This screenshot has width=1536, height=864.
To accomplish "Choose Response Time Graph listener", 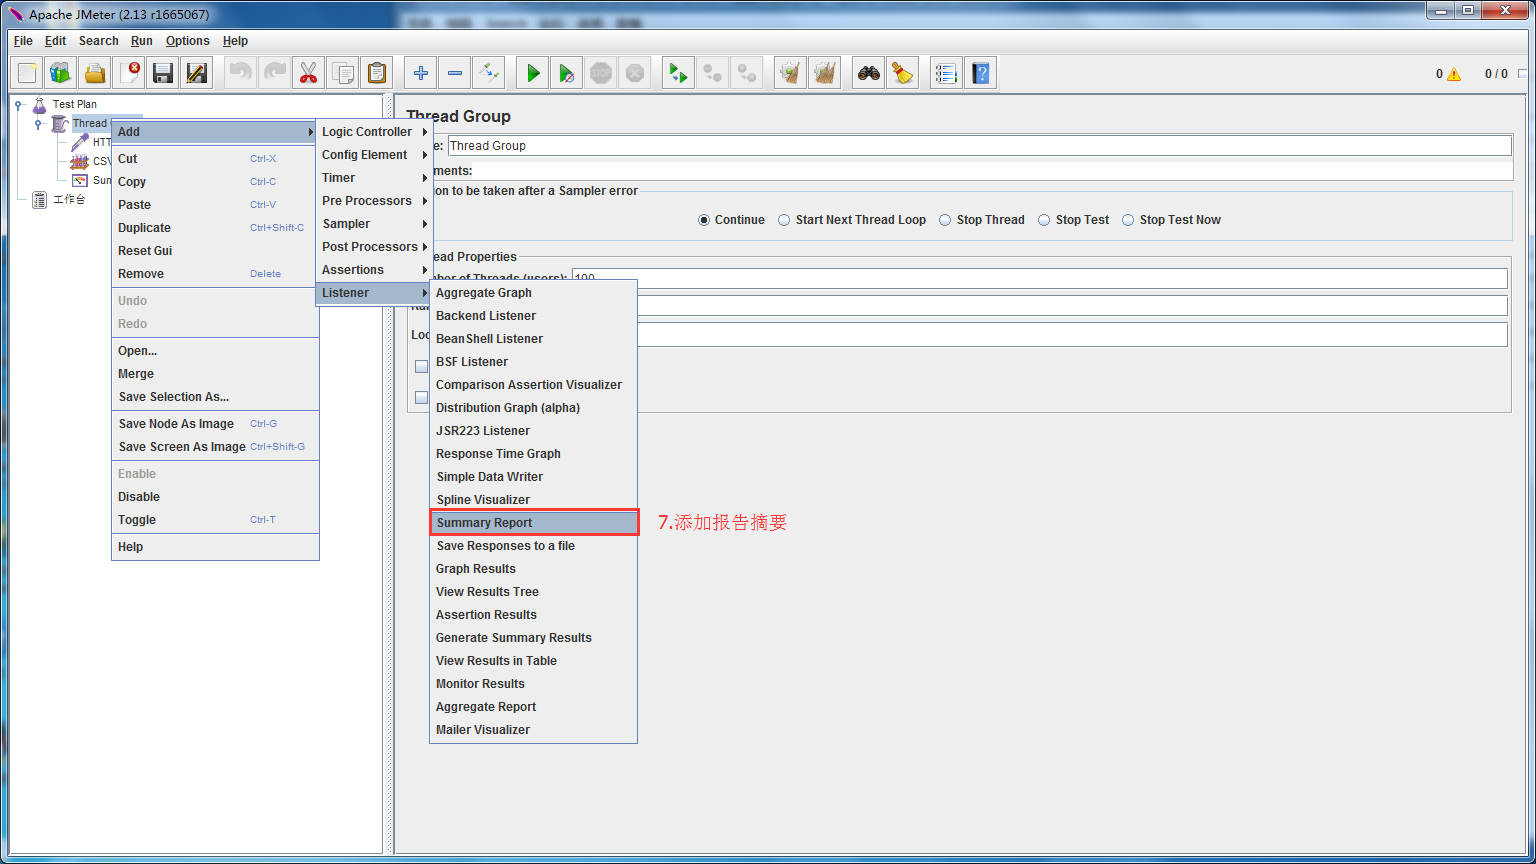I will [534, 454].
